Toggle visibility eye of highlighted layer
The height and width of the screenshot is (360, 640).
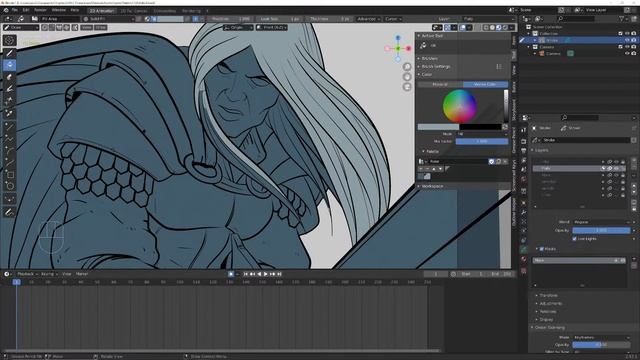(616, 168)
